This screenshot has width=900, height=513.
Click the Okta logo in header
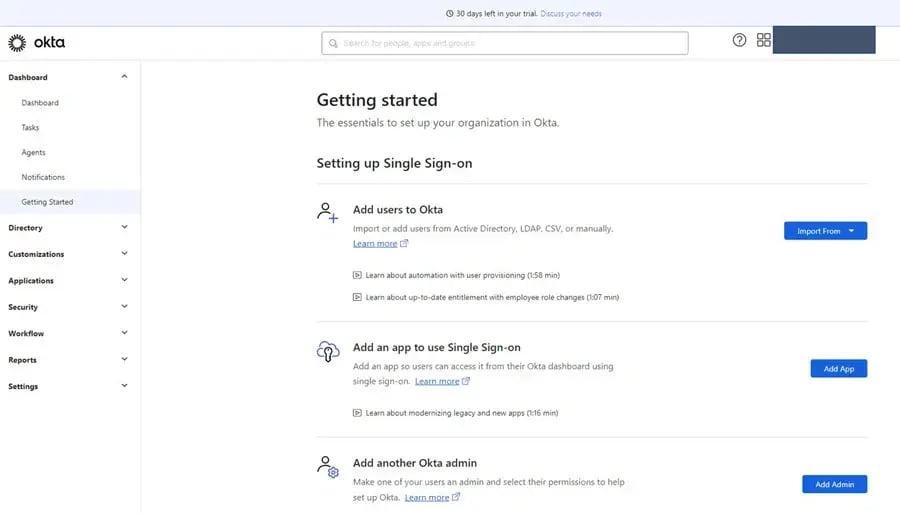(37, 43)
